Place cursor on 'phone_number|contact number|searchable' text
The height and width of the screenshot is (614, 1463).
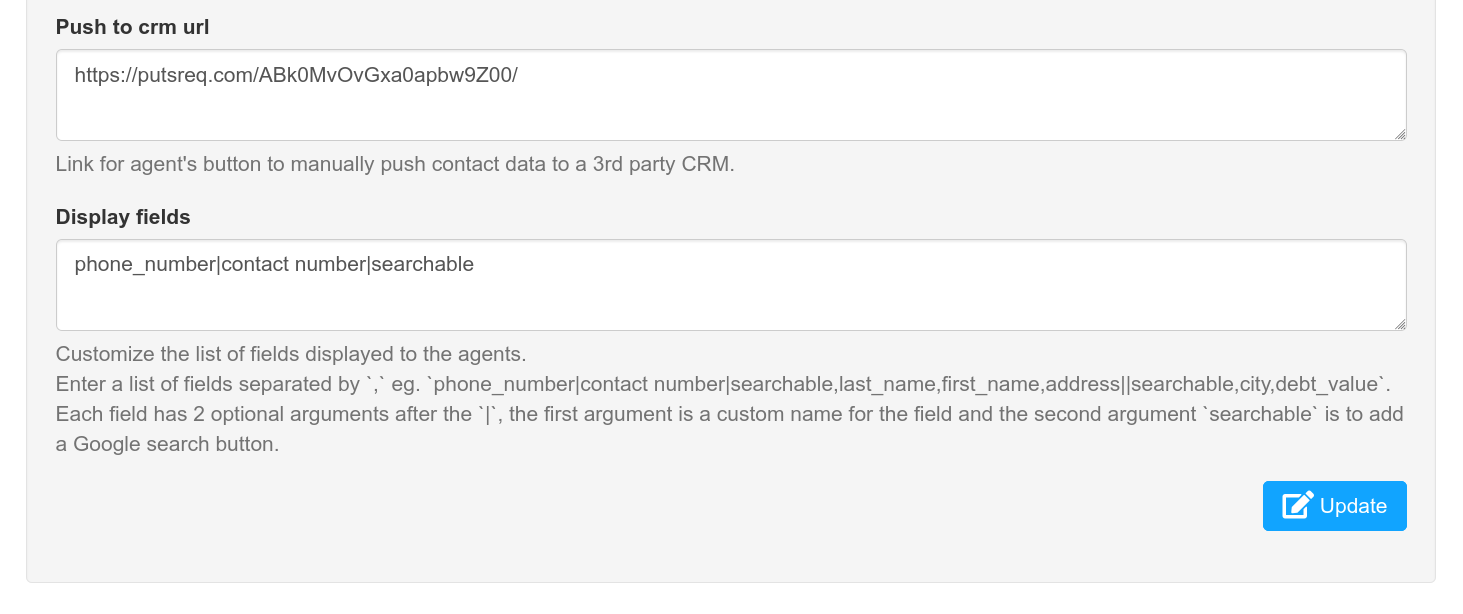point(274,265)
